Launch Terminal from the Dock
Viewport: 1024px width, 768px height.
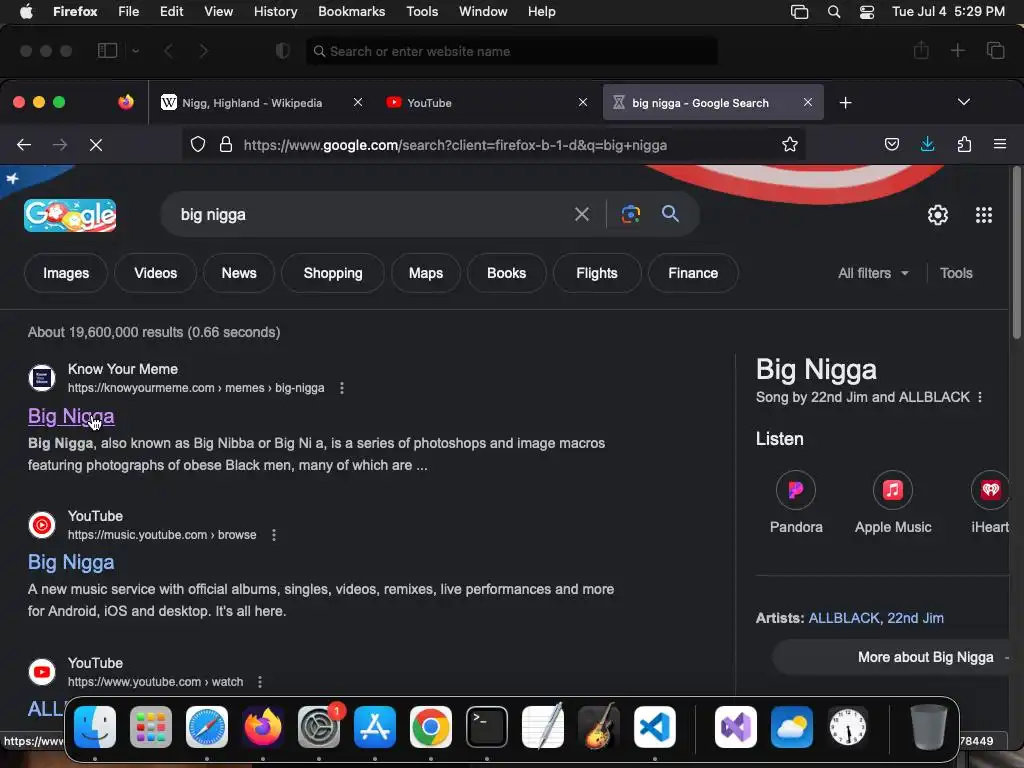487,727
